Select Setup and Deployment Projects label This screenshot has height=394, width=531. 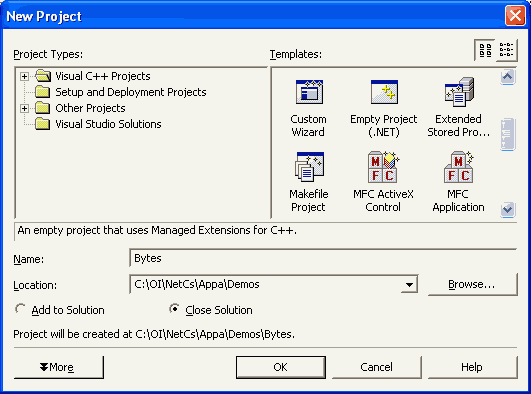[131, 92]
